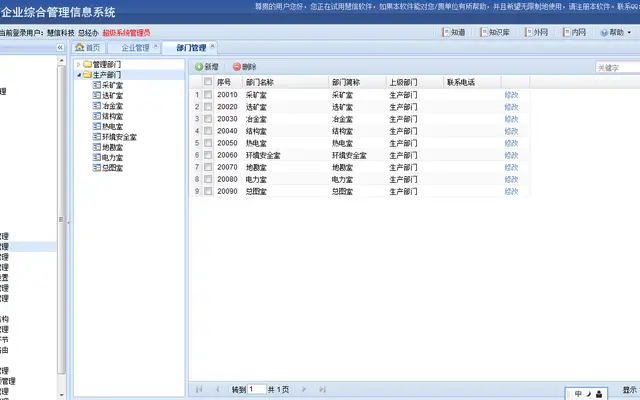Click the 总图室 tree node icon
This screenshot has height=400, width=640.
point(97,168)
